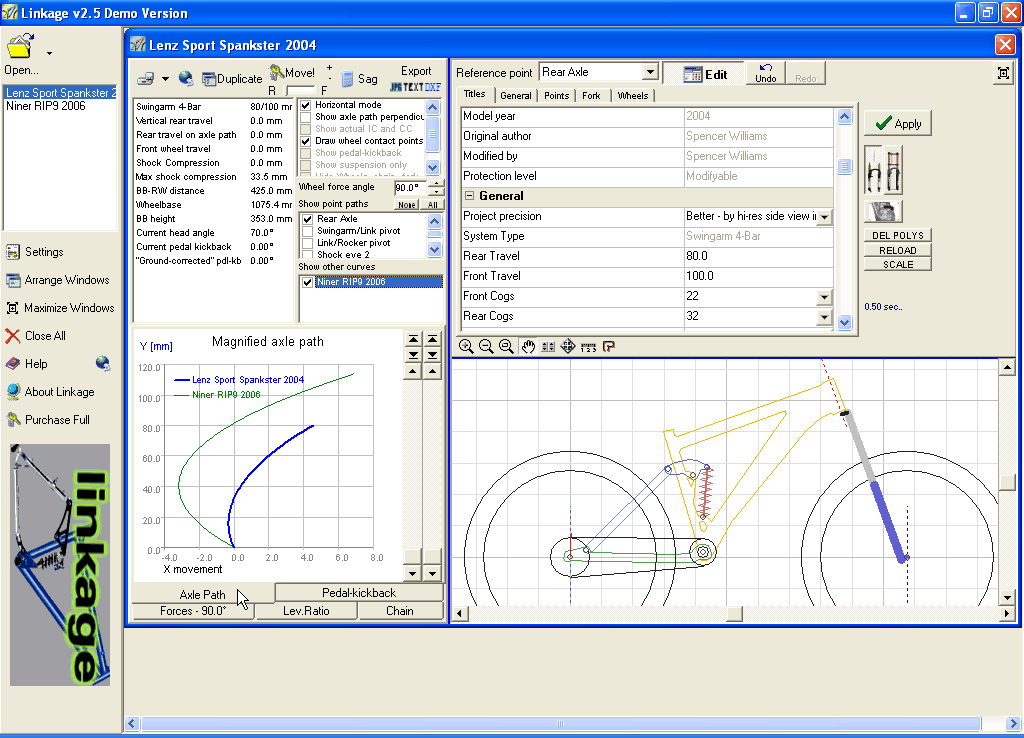Click Wheel force angle spinner arrows
The width and height of the screenshot is (1024, 738).
pos(436,187)
